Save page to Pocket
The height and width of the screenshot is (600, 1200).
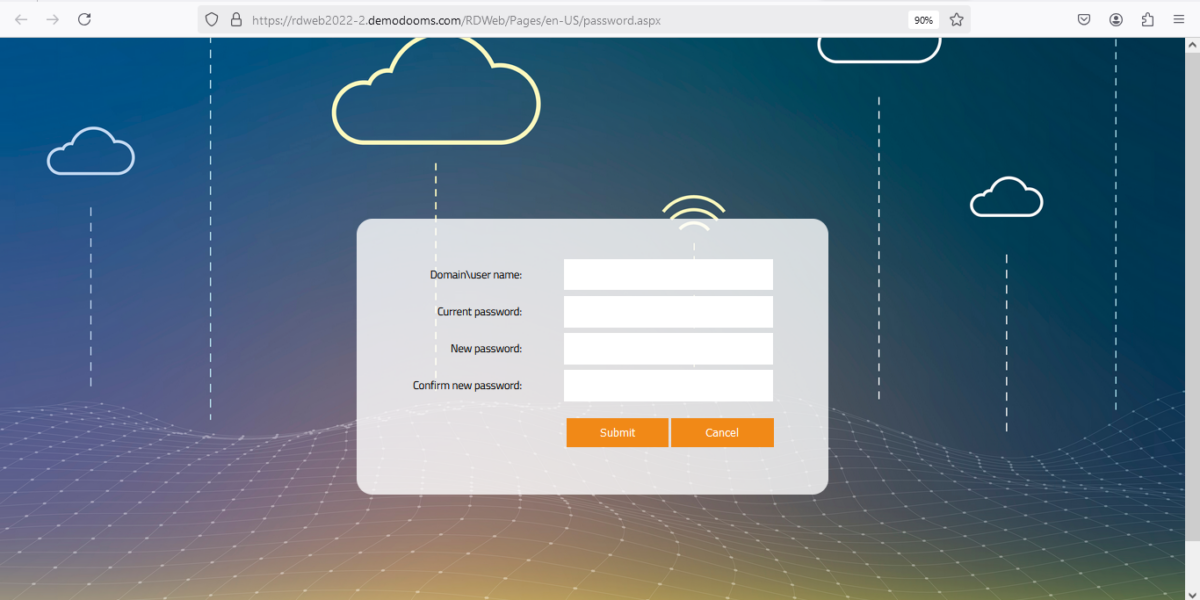tap(1084, 19)
